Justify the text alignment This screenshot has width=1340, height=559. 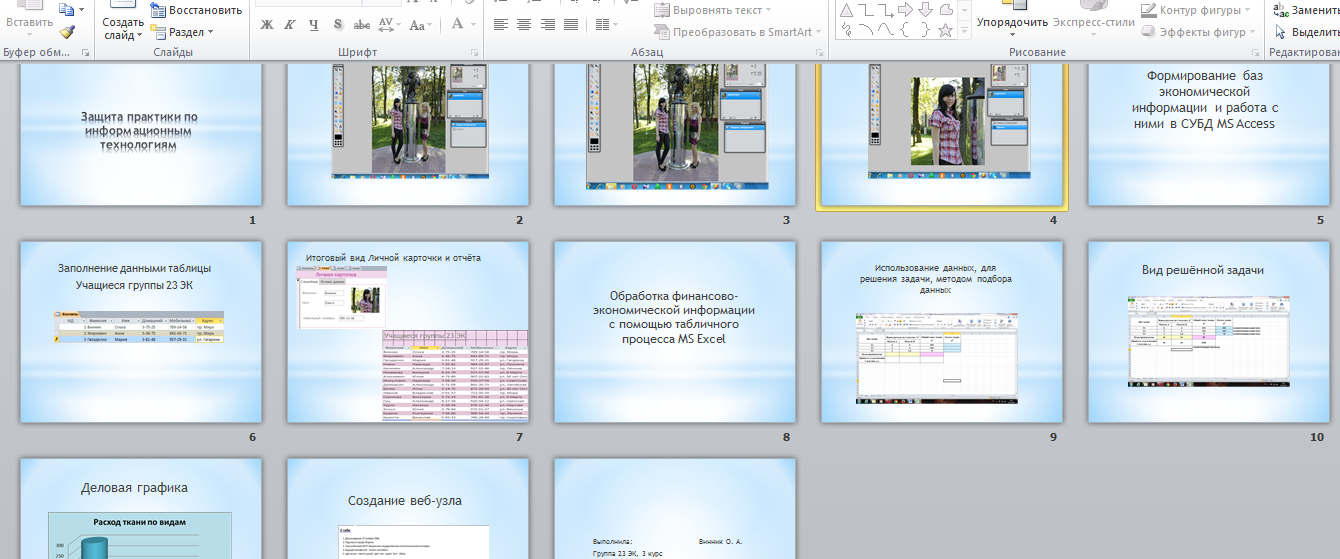[570, 24]
